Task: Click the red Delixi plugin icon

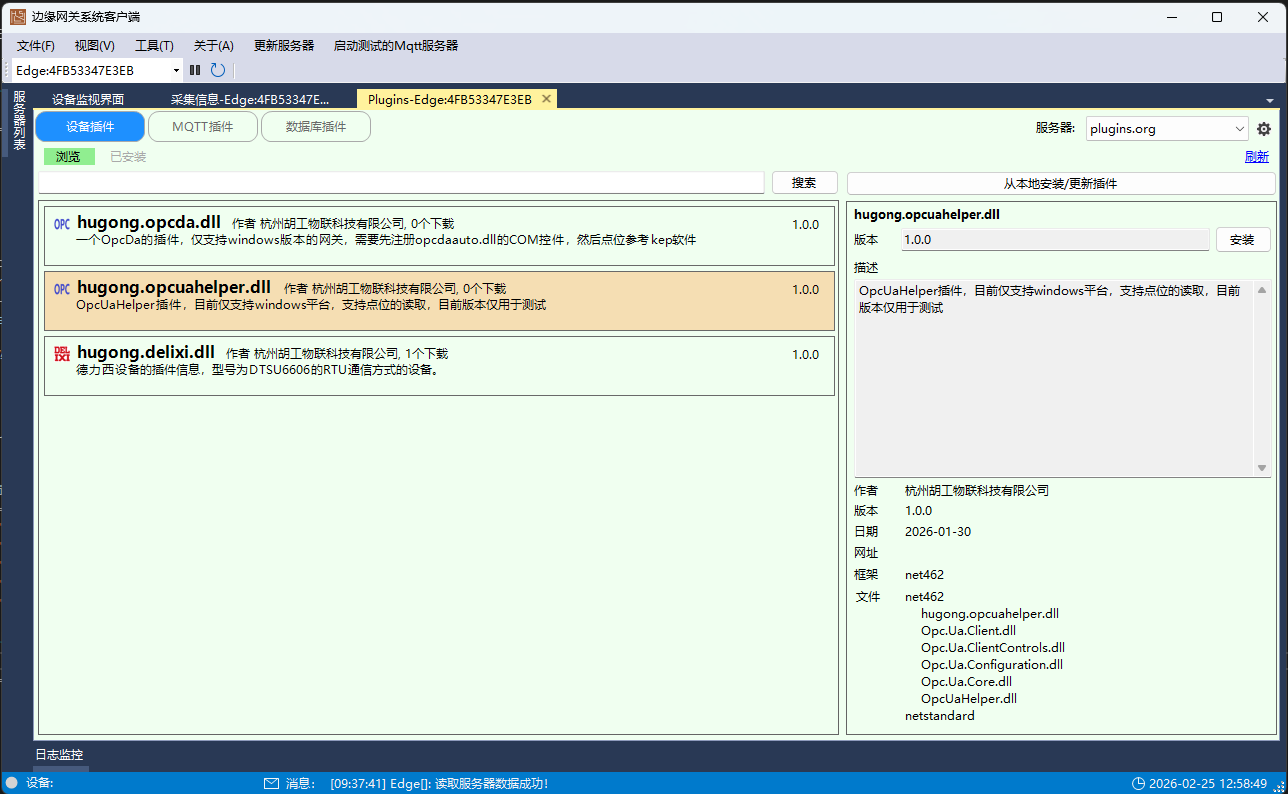Action: (62, 353)
